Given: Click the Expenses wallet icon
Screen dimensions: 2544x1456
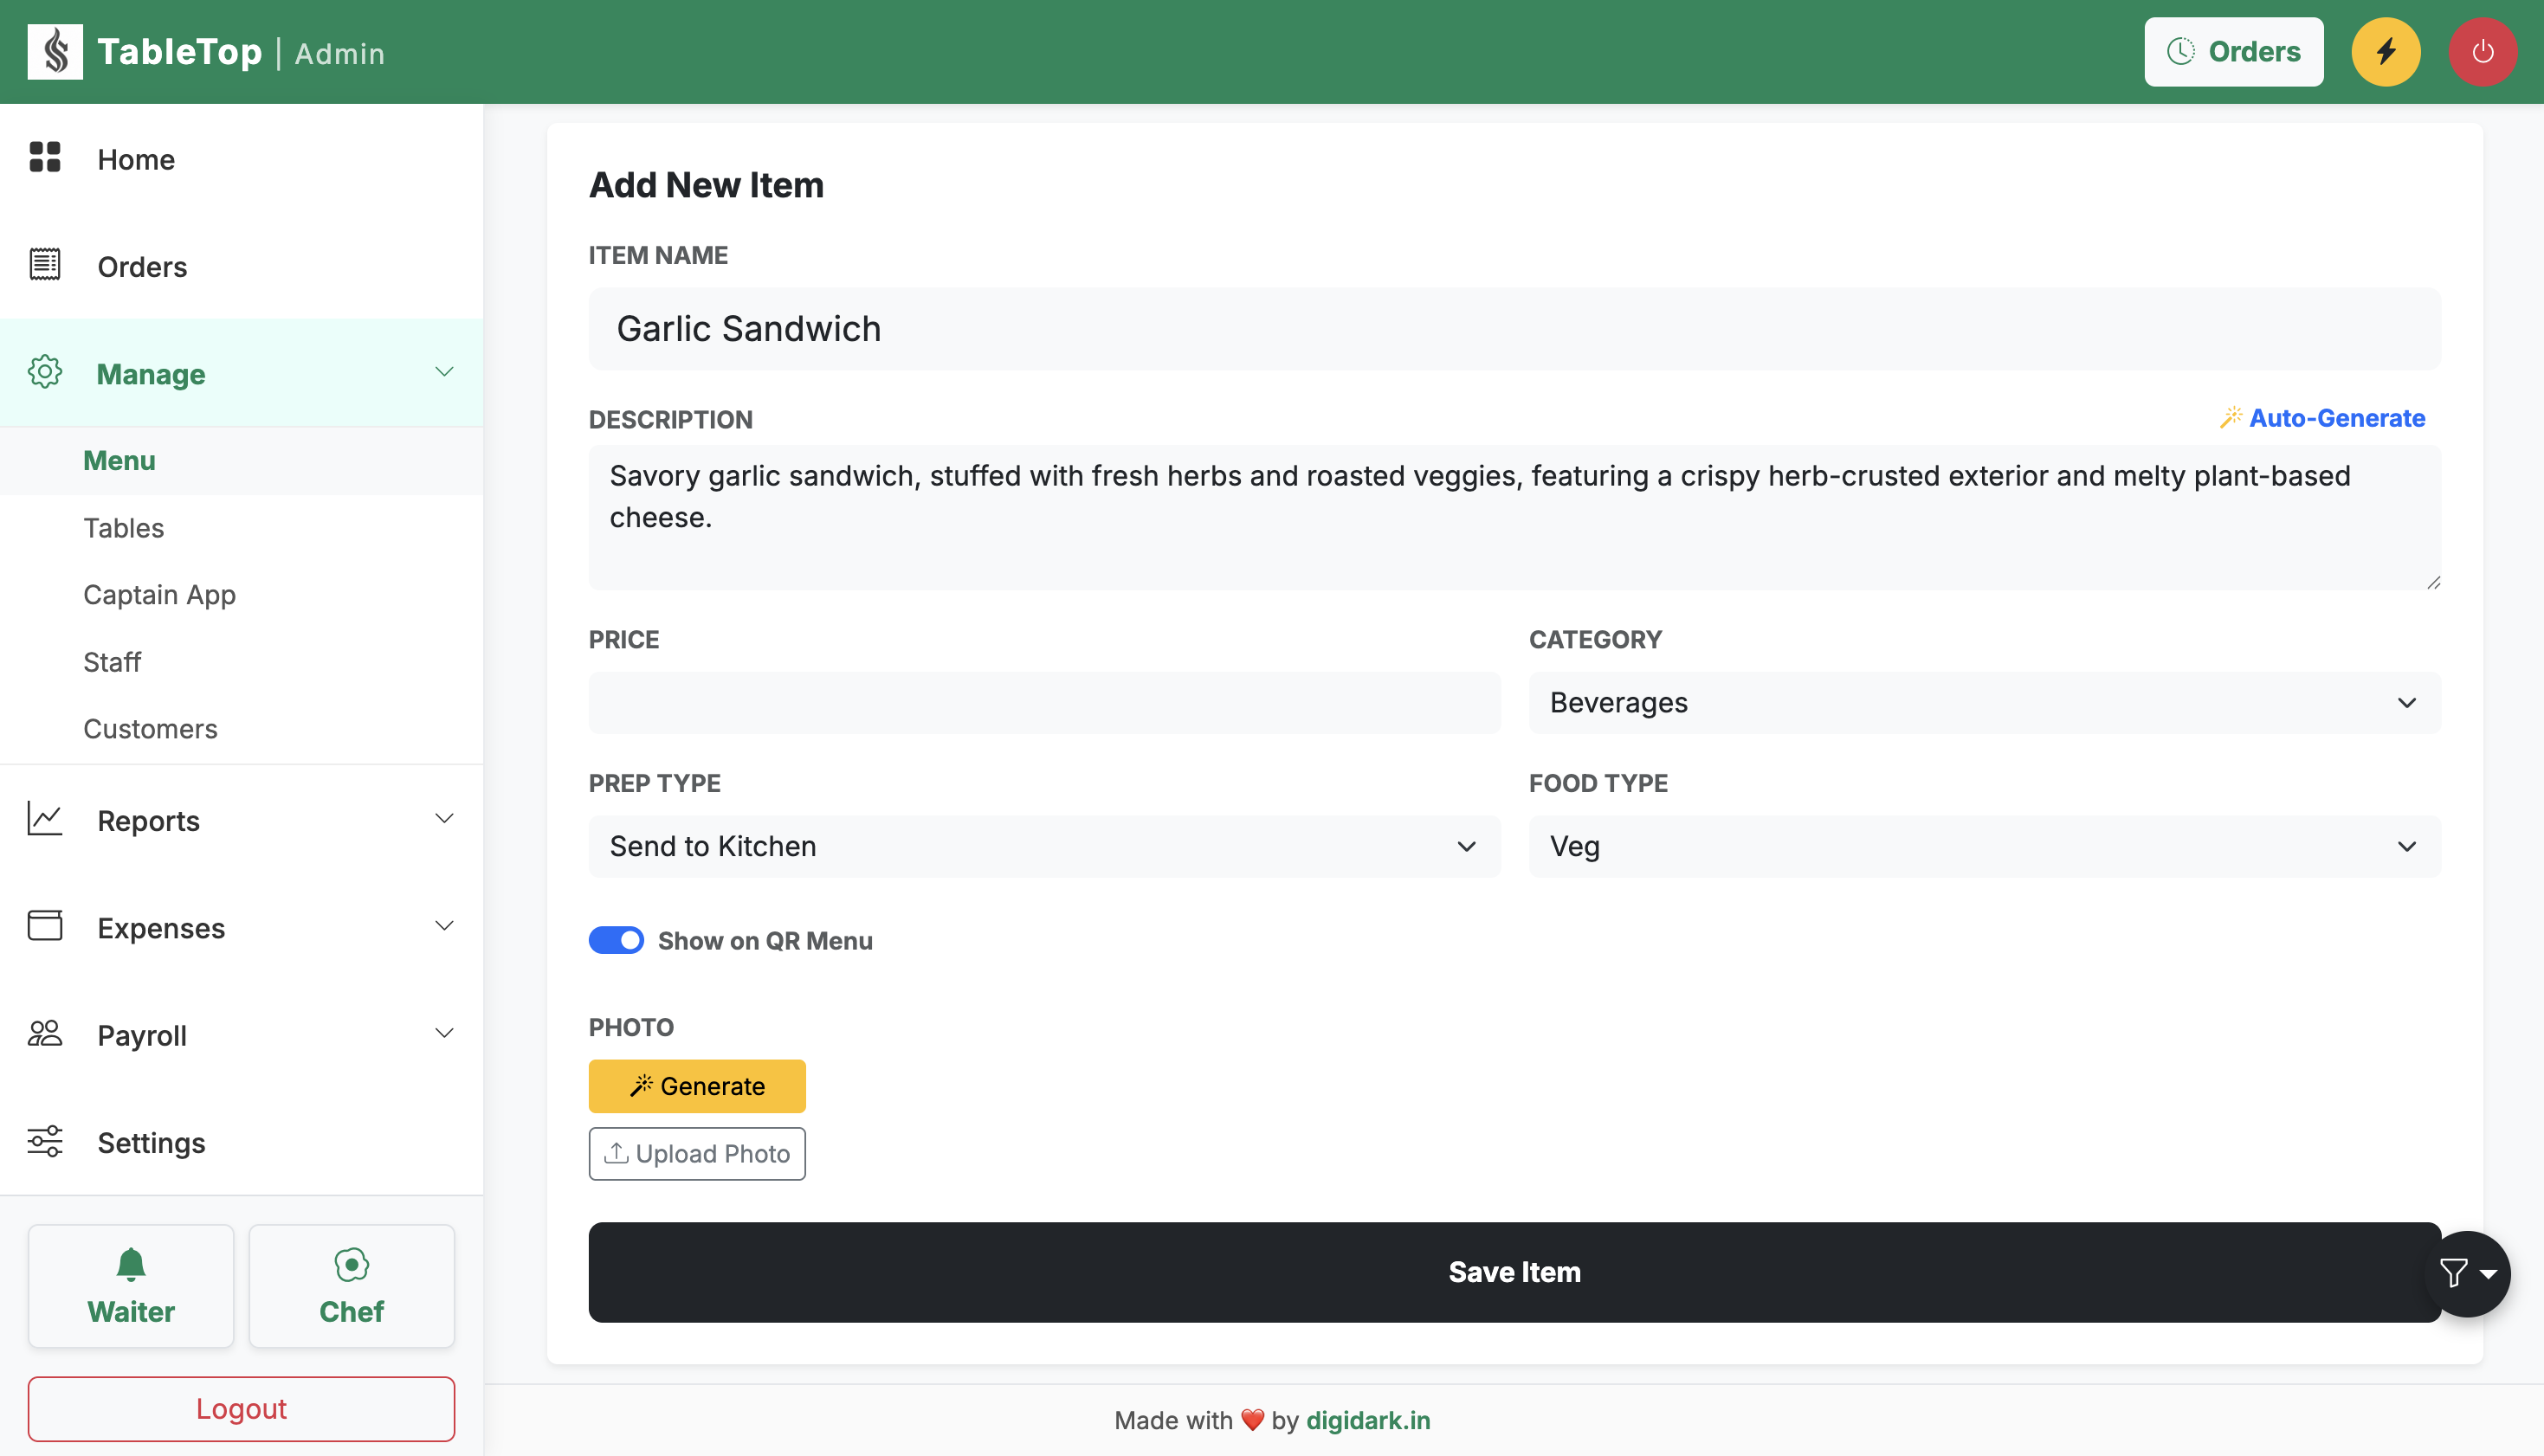Looking at the screenshot, I should 45,925.
